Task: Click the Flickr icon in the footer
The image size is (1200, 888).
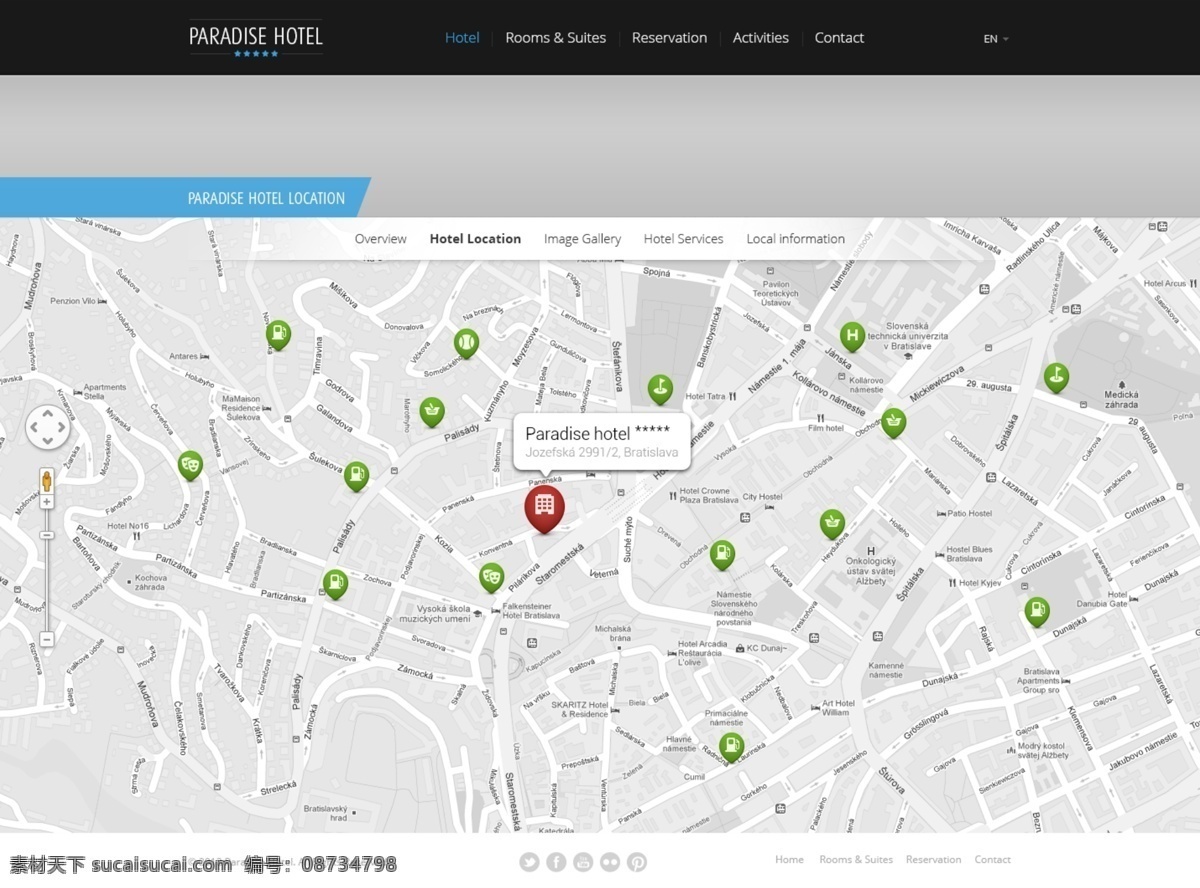Action: pyautogui.click(x=610, y=862)
